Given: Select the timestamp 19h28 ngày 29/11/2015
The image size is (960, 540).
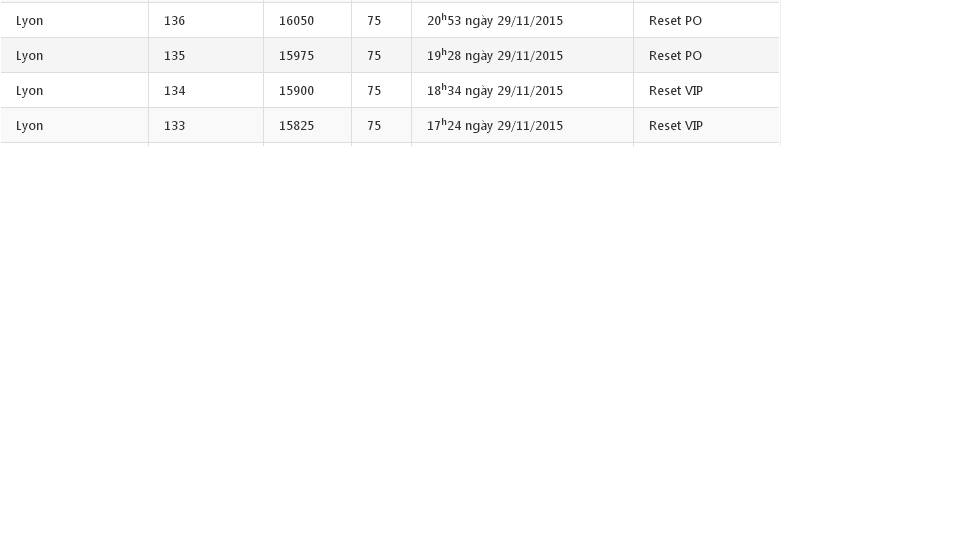Looking at the screenshot, I should (495, 55).
